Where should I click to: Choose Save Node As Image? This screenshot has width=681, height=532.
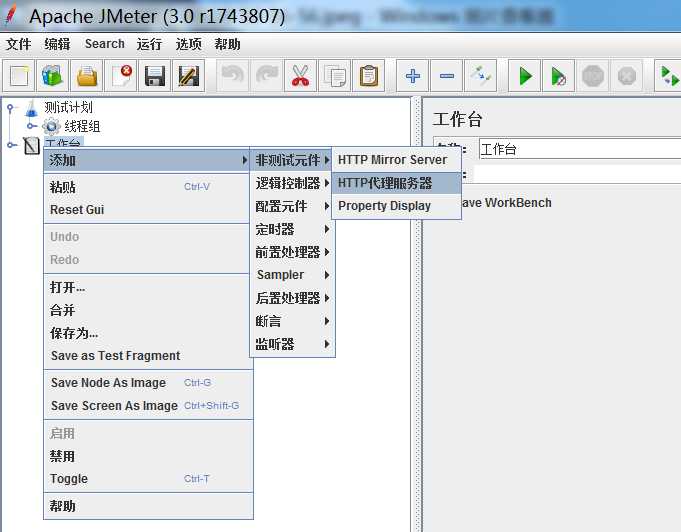[147, 383]
